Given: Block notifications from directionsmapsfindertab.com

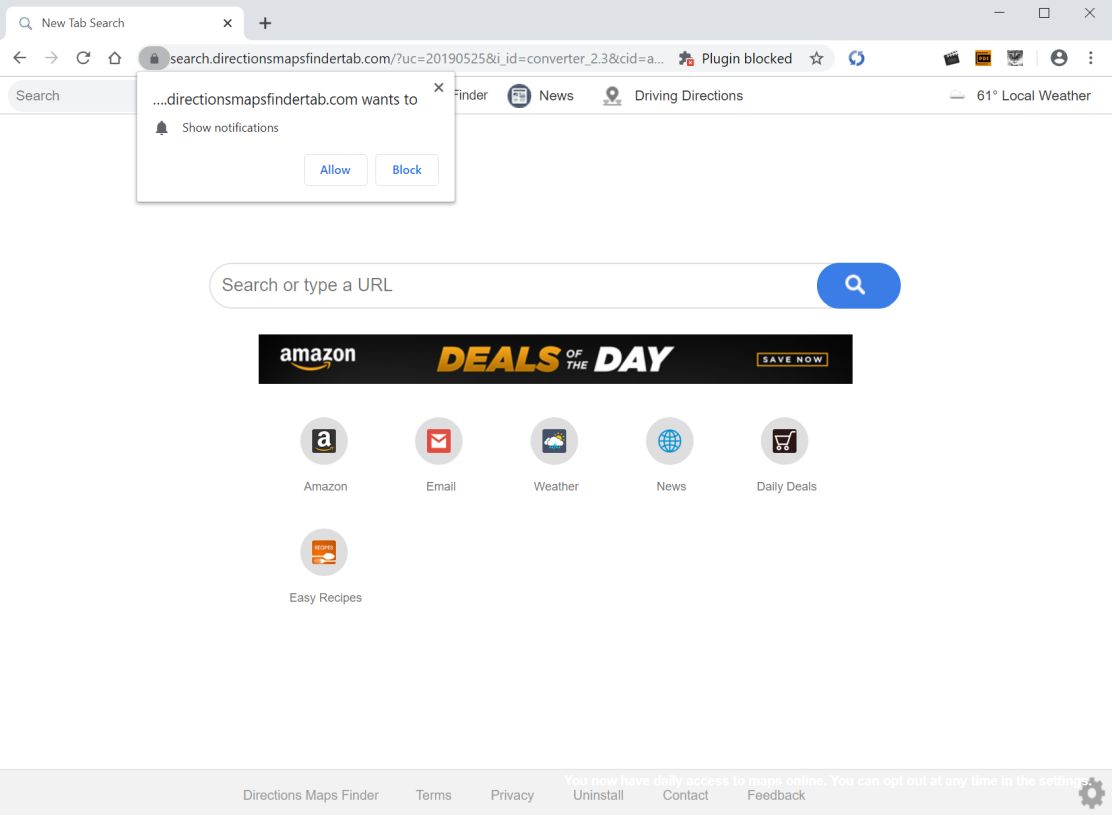Looking at the screenshot, I should point(406,169).
